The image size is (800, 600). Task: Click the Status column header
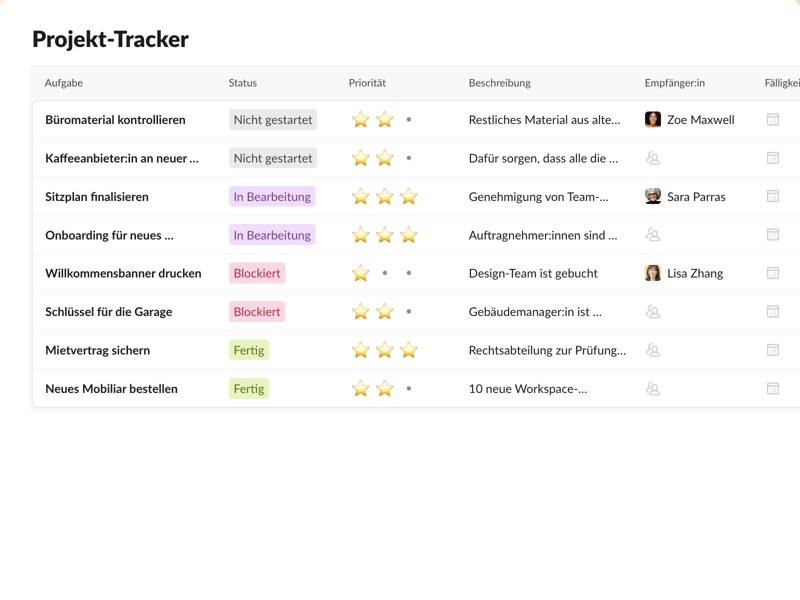[x=243, y=83]
